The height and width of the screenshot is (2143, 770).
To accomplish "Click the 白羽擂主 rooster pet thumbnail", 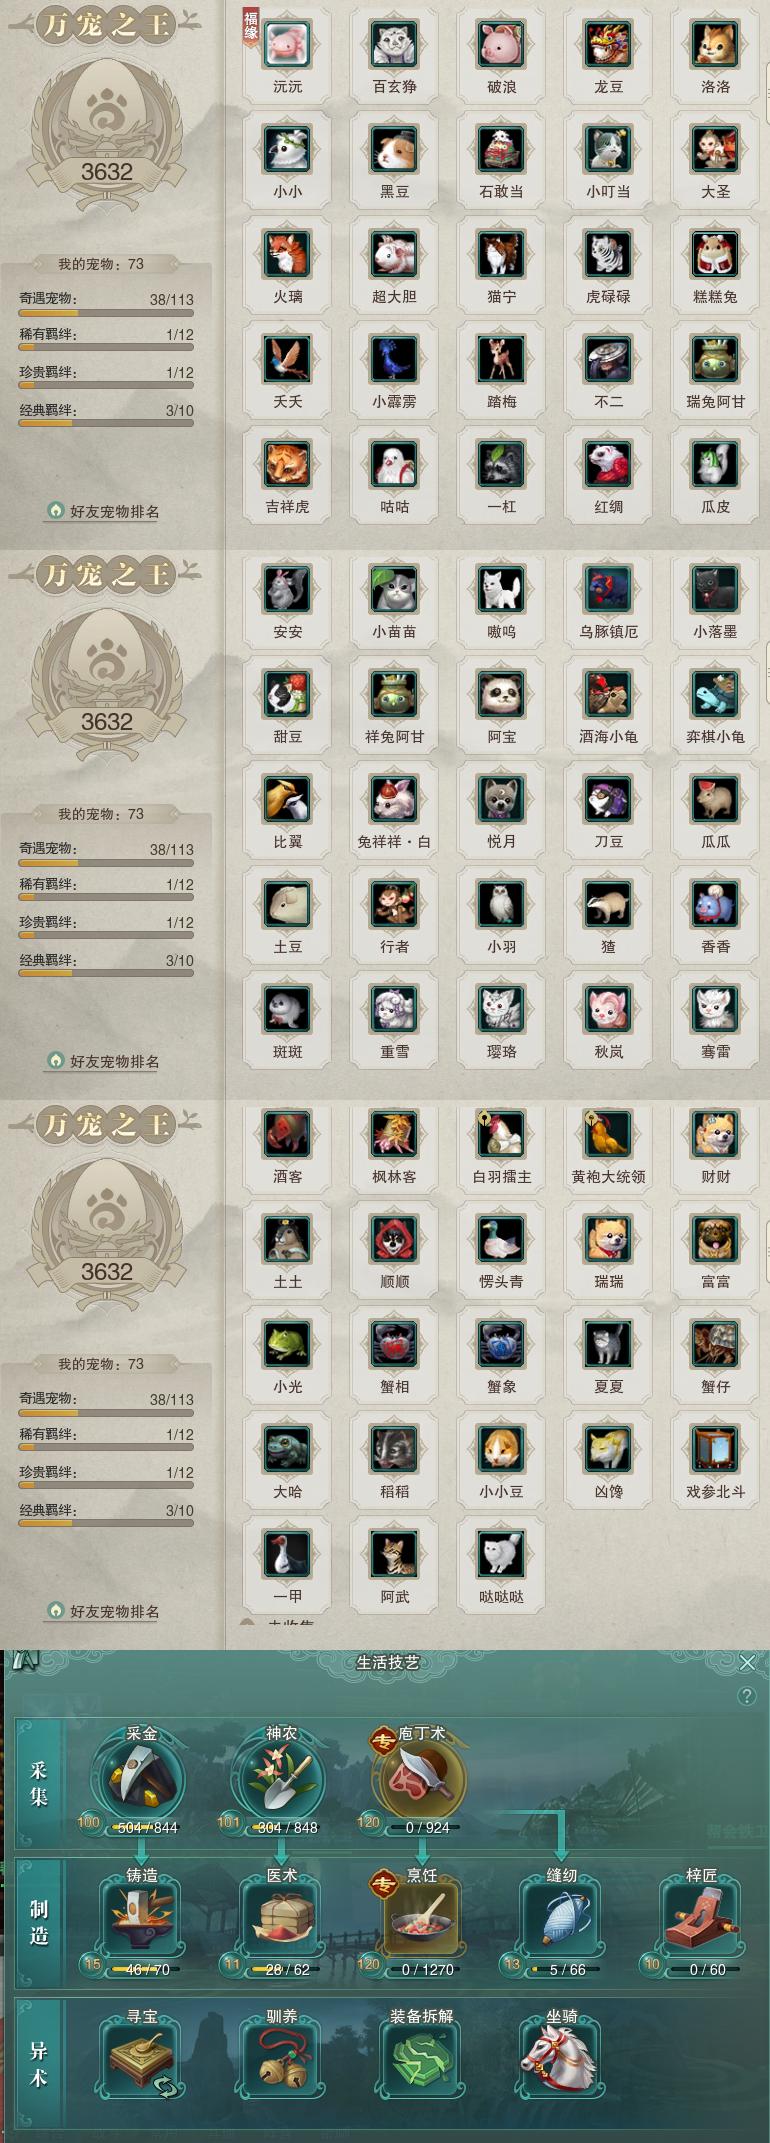I will click(x=501, y=1135).
